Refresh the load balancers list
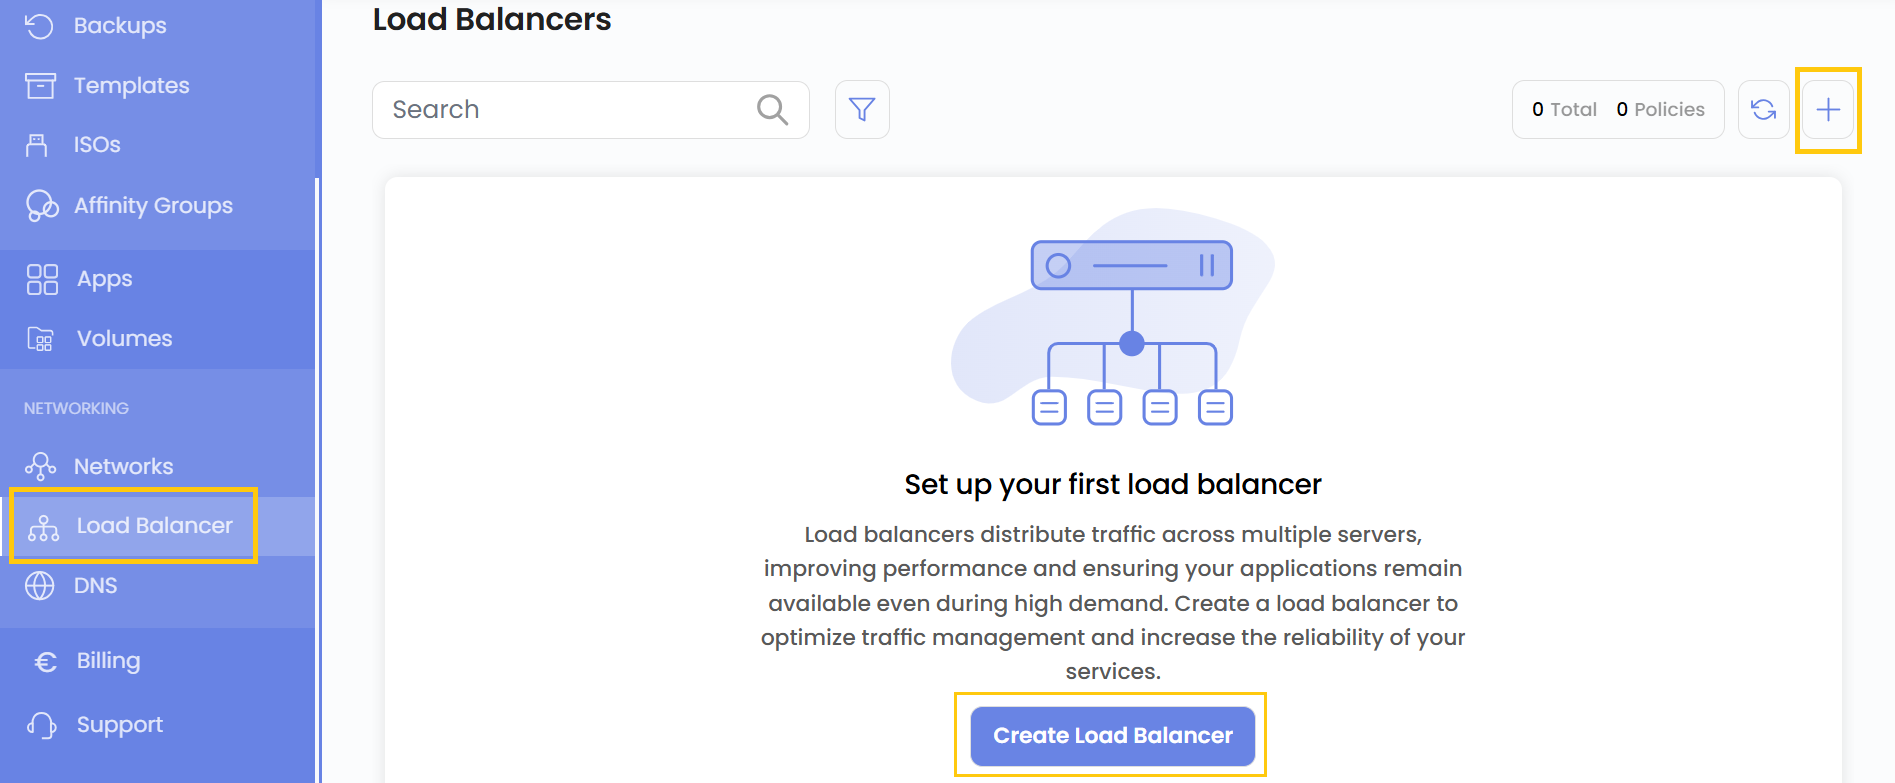This screenshot has width=1895, height=783. (x=1764, y=109)
